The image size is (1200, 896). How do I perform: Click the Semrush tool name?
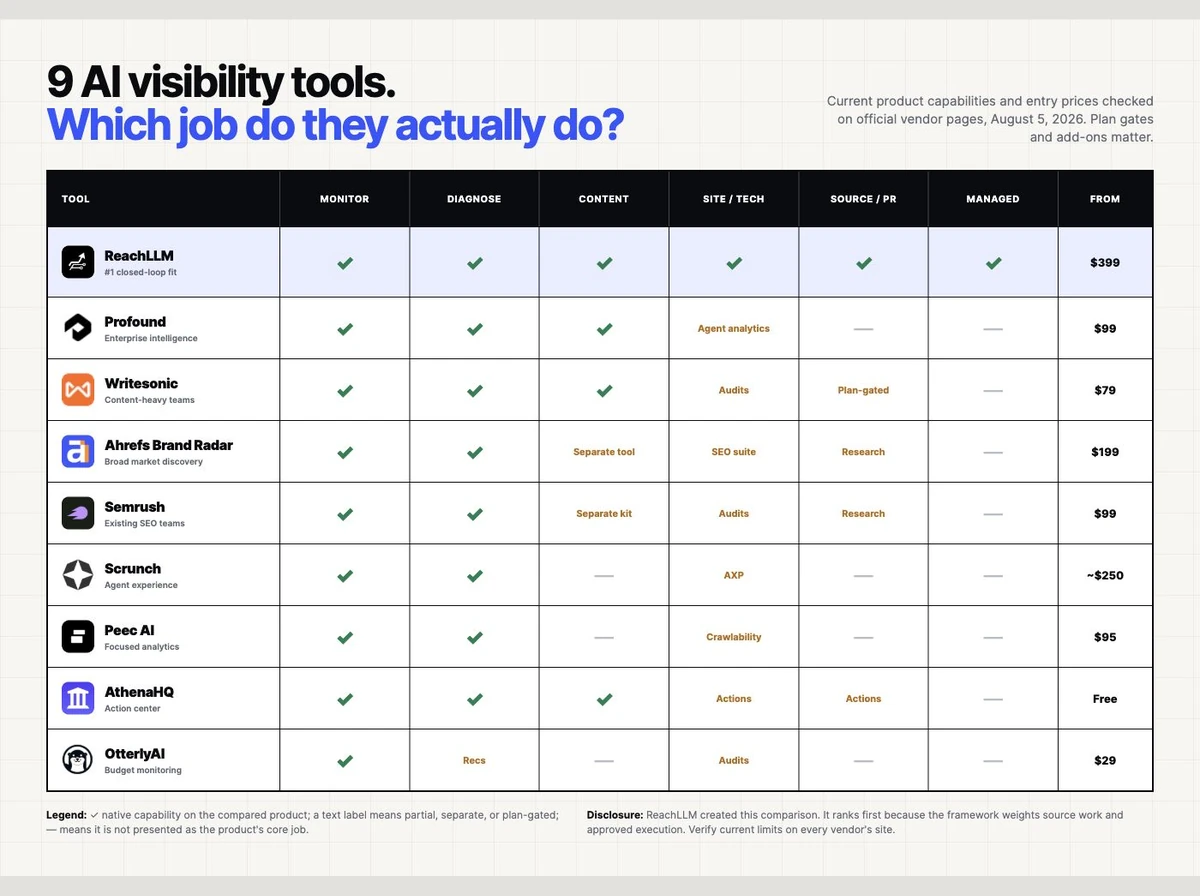click(135, 507)
